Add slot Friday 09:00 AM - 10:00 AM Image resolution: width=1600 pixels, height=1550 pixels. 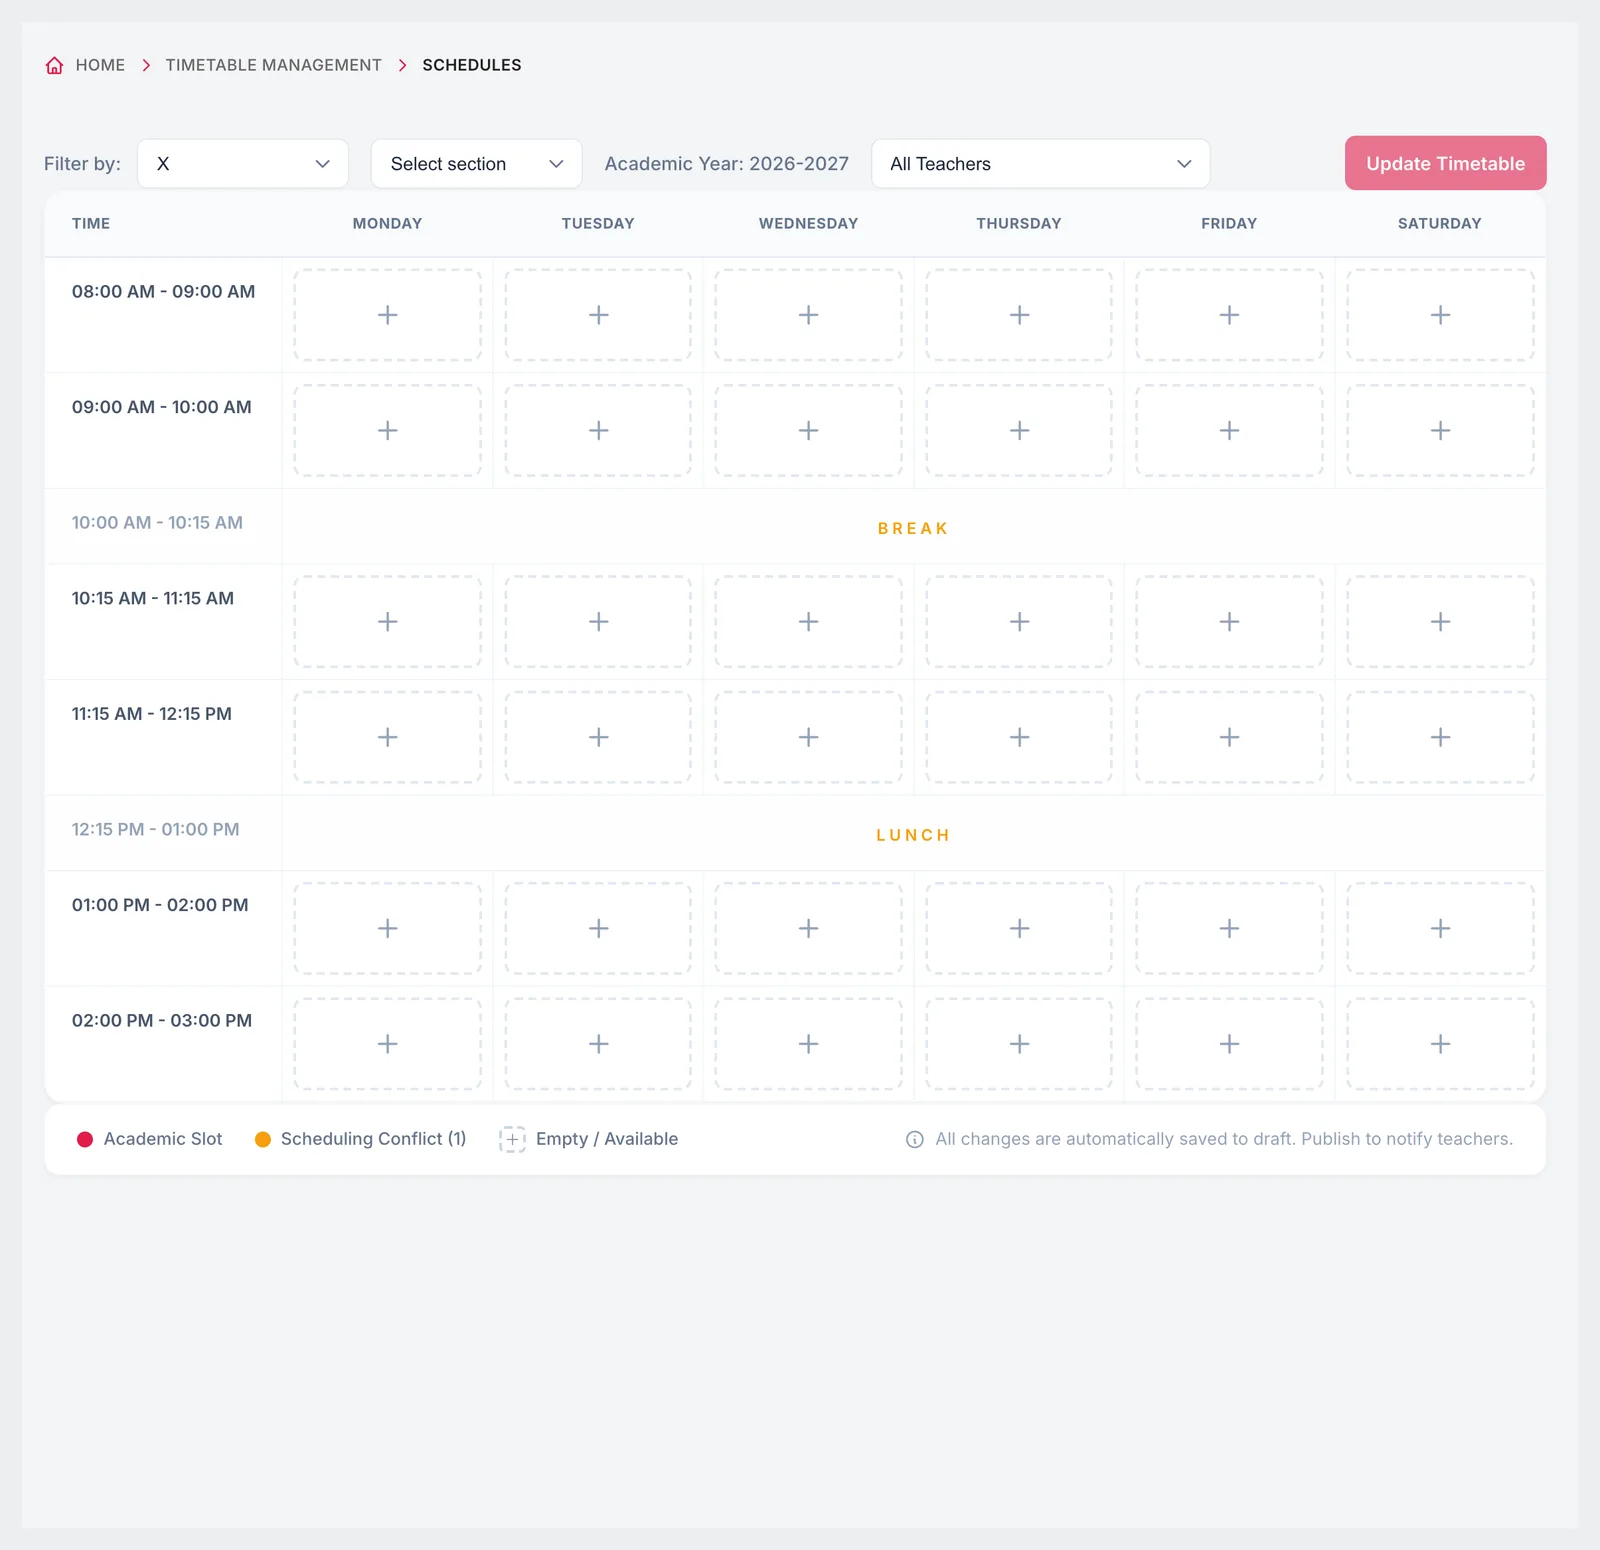click(1230, 431)
